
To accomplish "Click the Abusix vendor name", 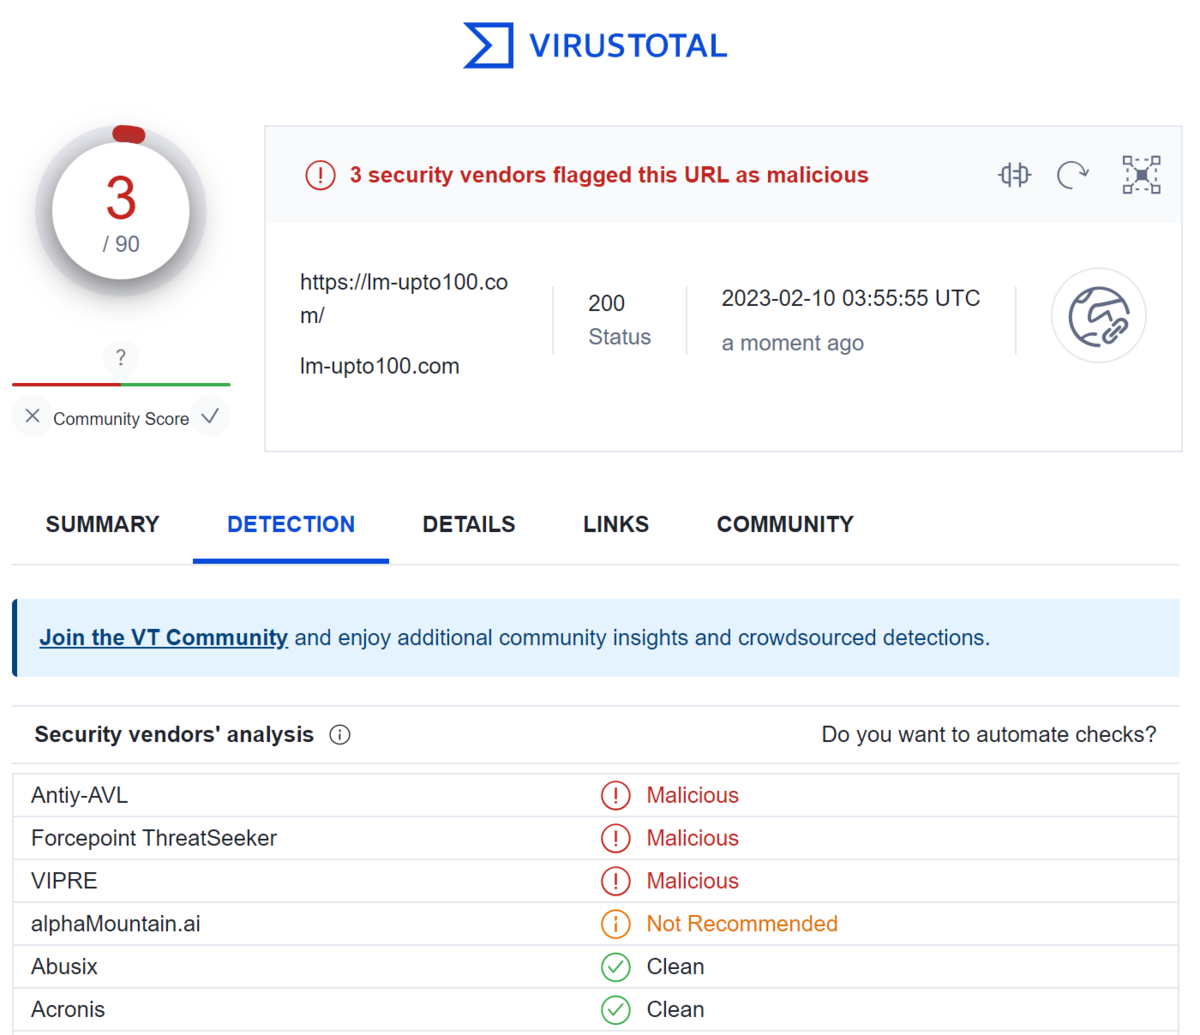I will [64, 967].
